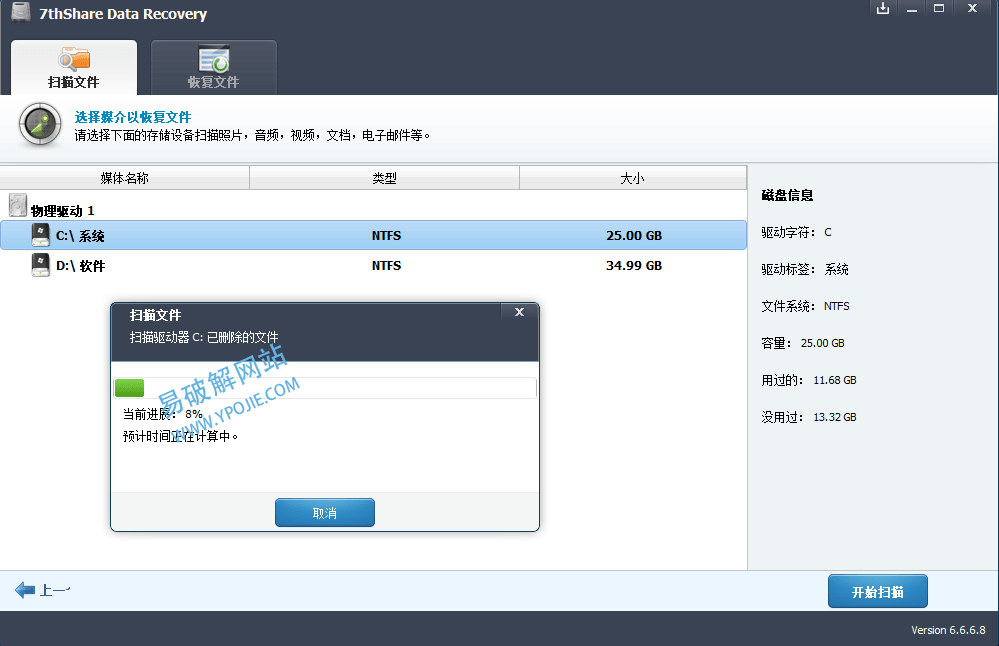Viewport: 999px width, 646px height.
Task: Switch to the 扫描文件 tab
Action: (74, 82)
